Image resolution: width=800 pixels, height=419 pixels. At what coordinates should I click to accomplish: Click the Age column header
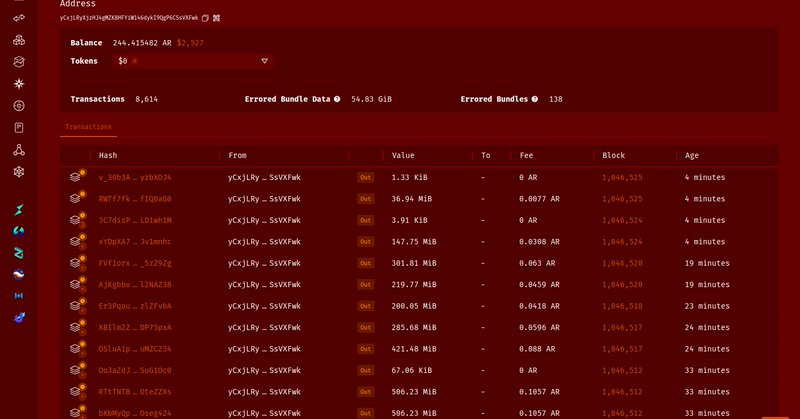click(x=692, y=155)
